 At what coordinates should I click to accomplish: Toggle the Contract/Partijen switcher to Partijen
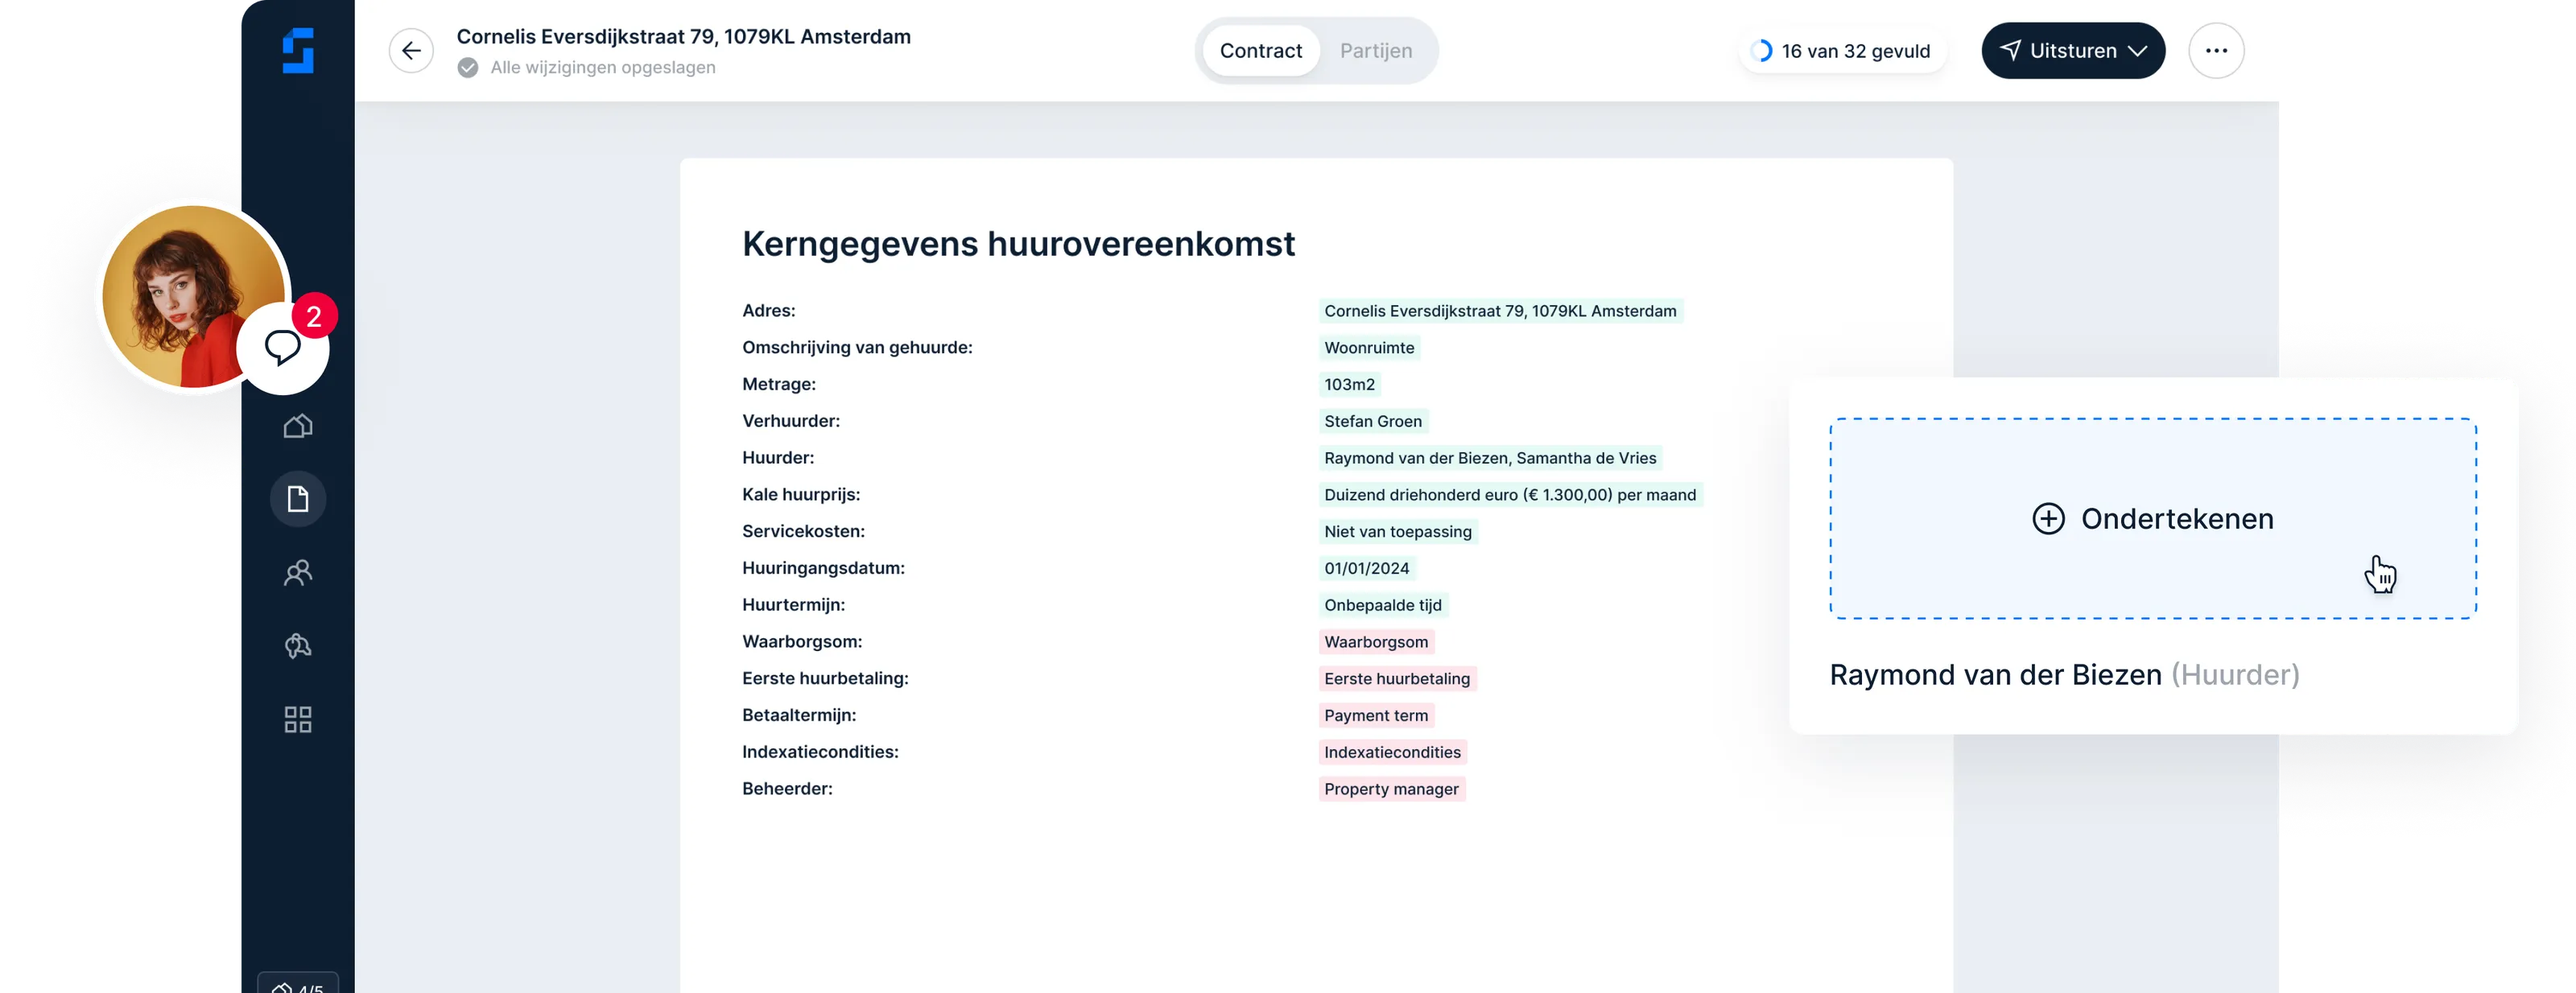point(1376,50)
